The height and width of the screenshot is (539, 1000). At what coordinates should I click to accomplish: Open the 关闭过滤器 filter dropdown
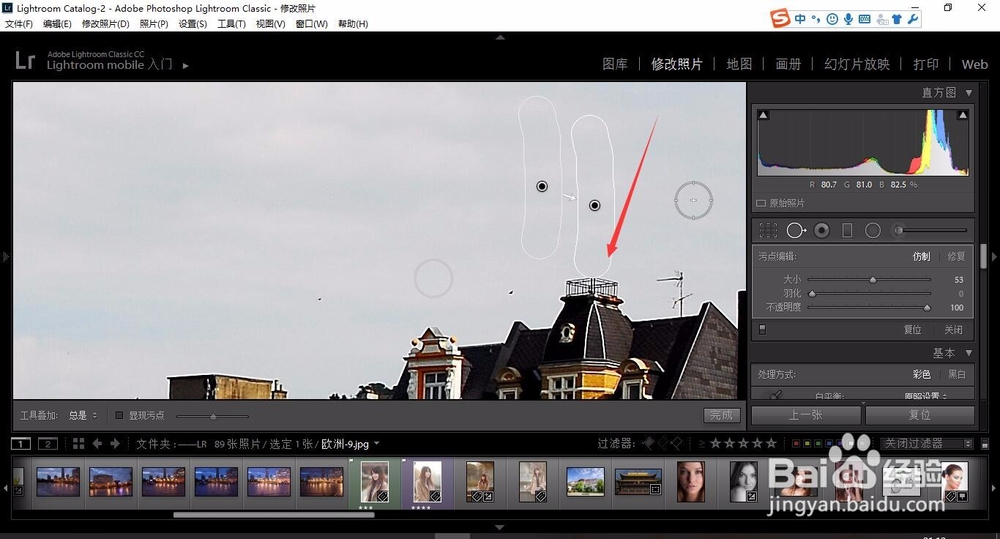click(x=927, y=443)
